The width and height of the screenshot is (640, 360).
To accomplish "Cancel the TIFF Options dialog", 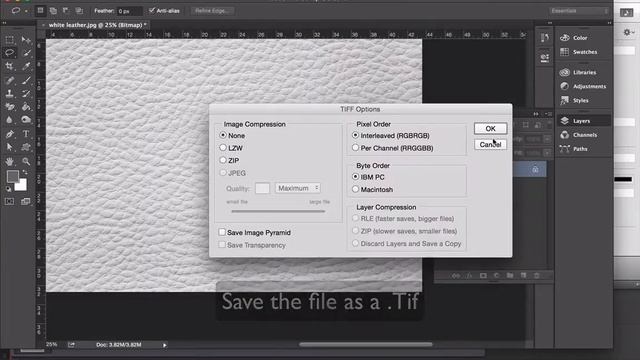I will coord(491,144).
